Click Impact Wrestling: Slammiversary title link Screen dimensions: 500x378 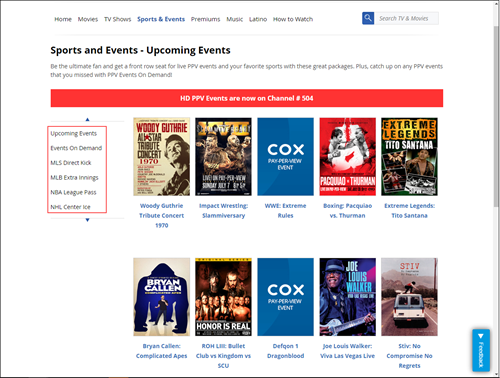click(x=223, y=211)
